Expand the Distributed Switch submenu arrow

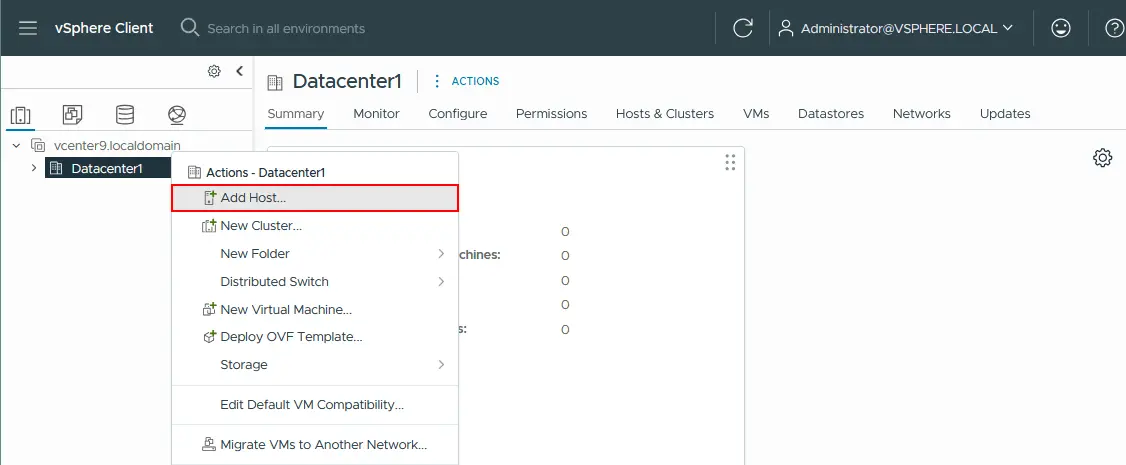[441, 281]
